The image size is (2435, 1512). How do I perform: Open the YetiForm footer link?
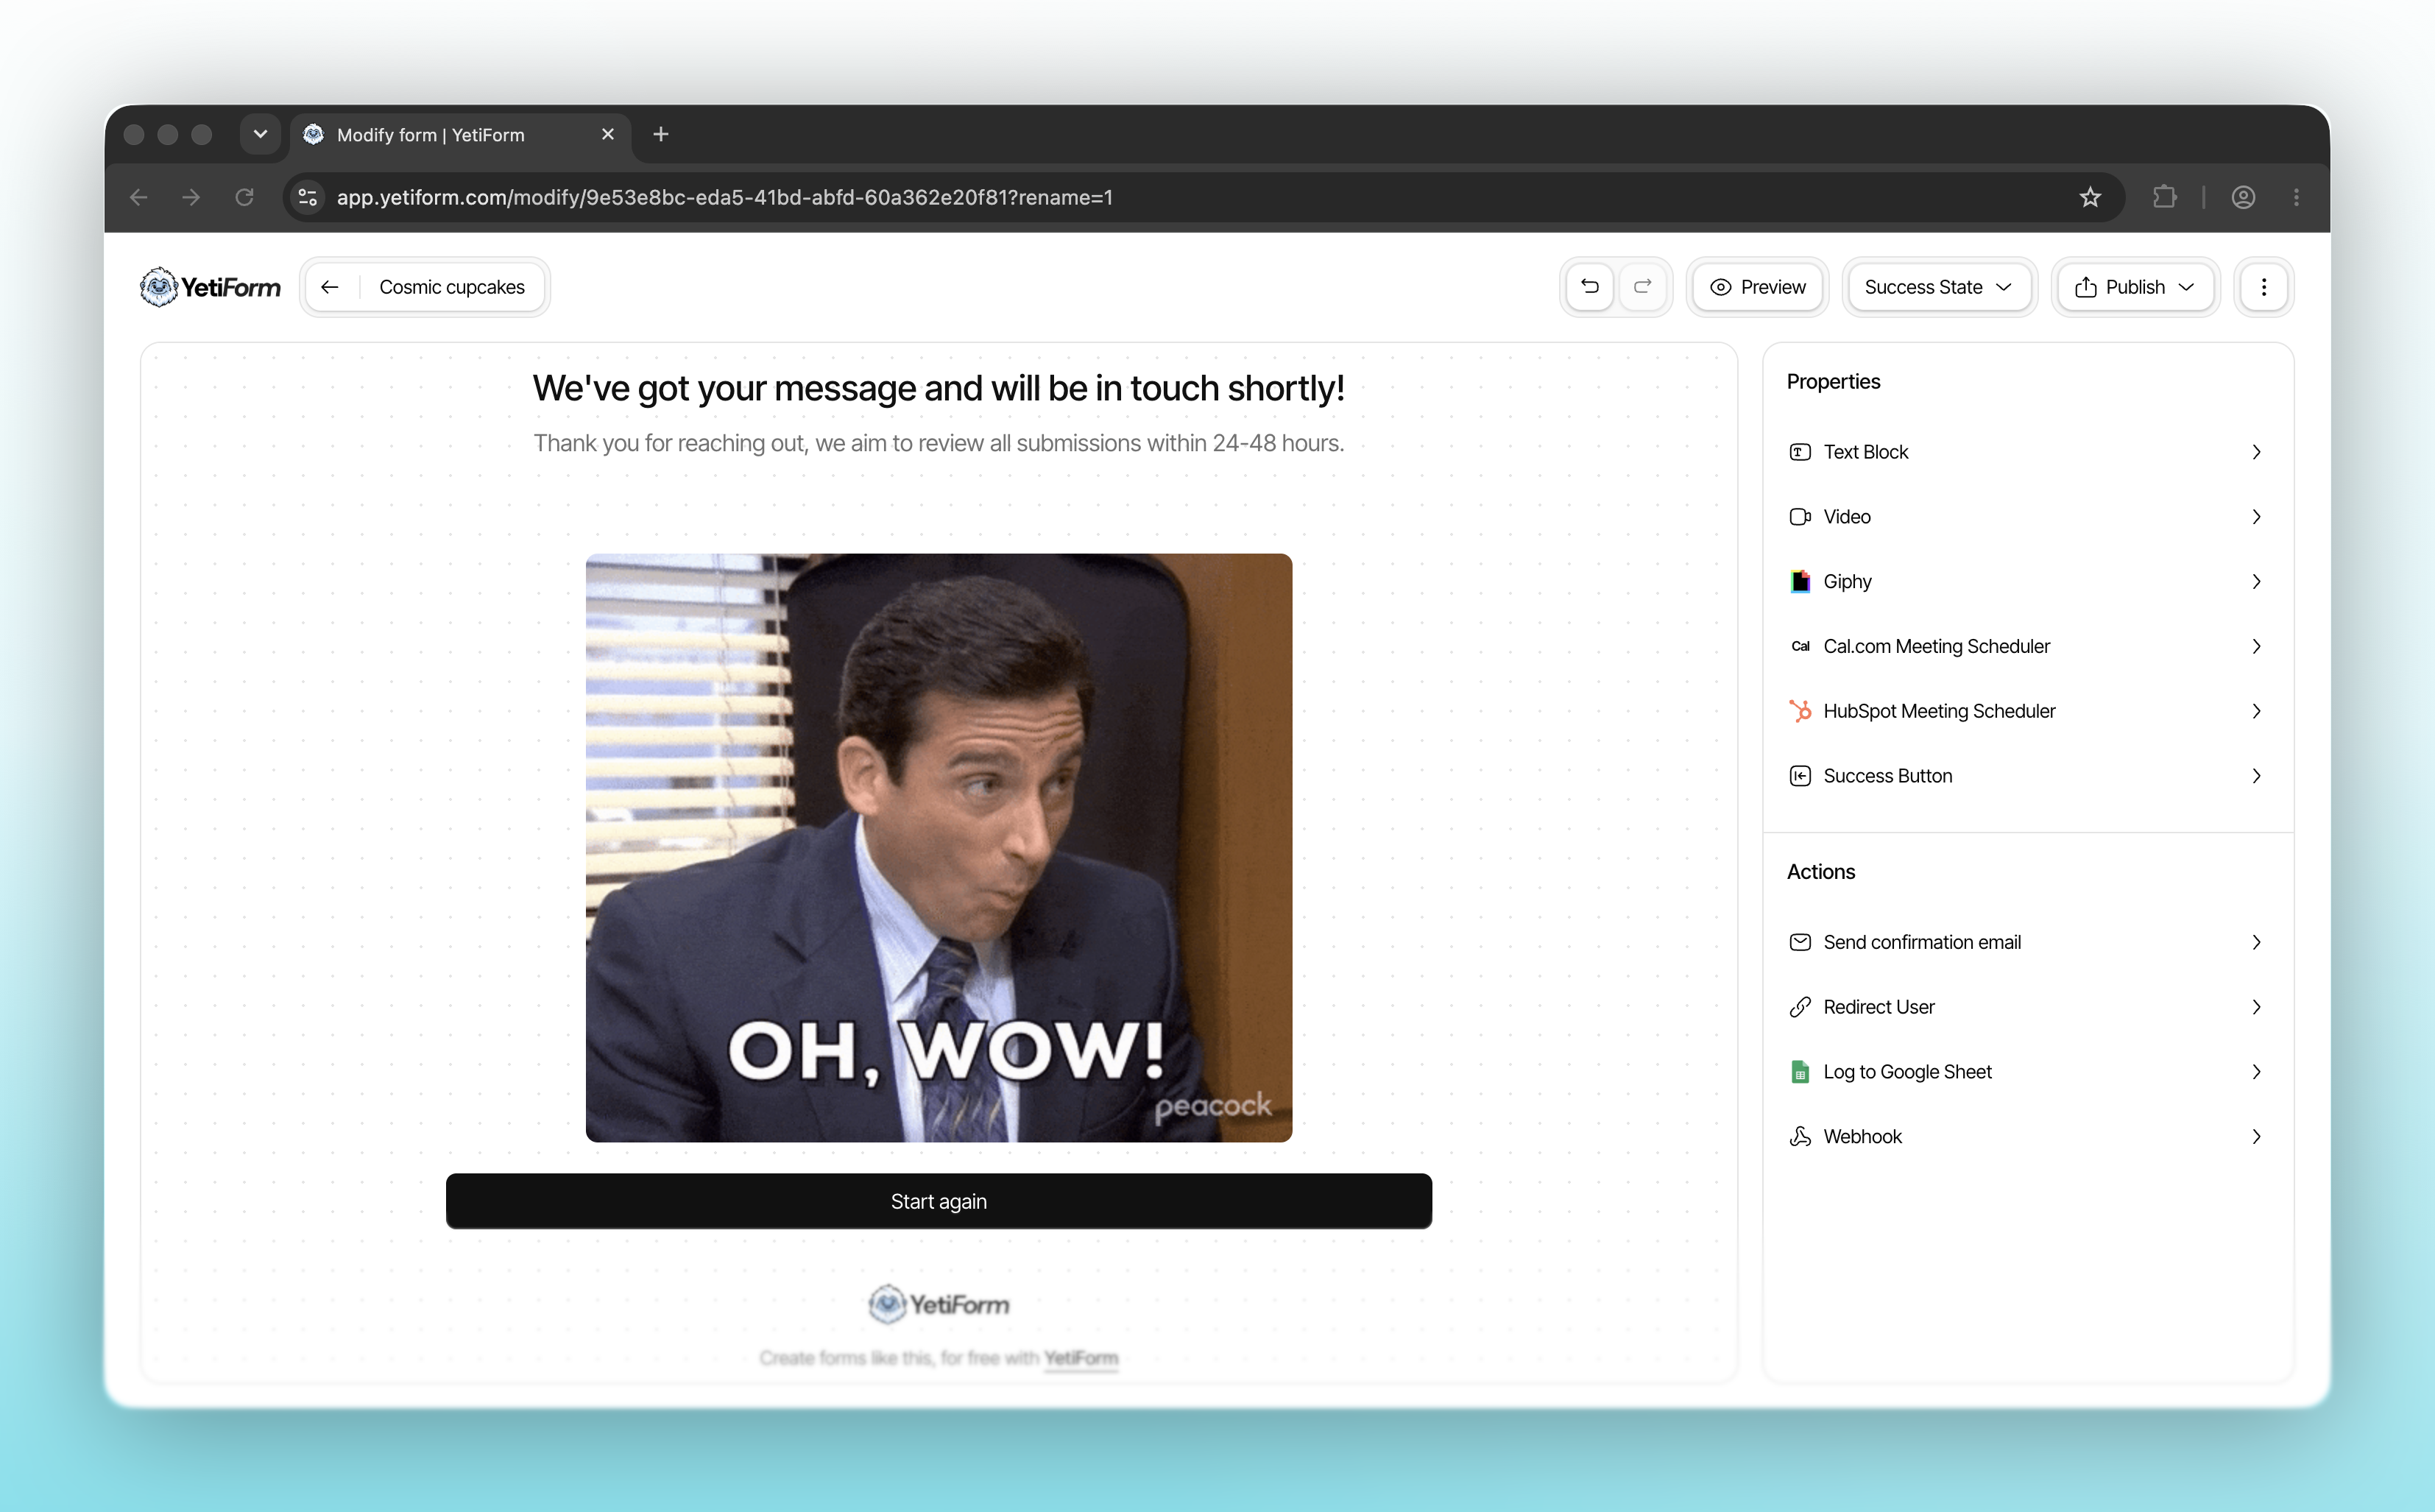[x=1080, y=1358]
